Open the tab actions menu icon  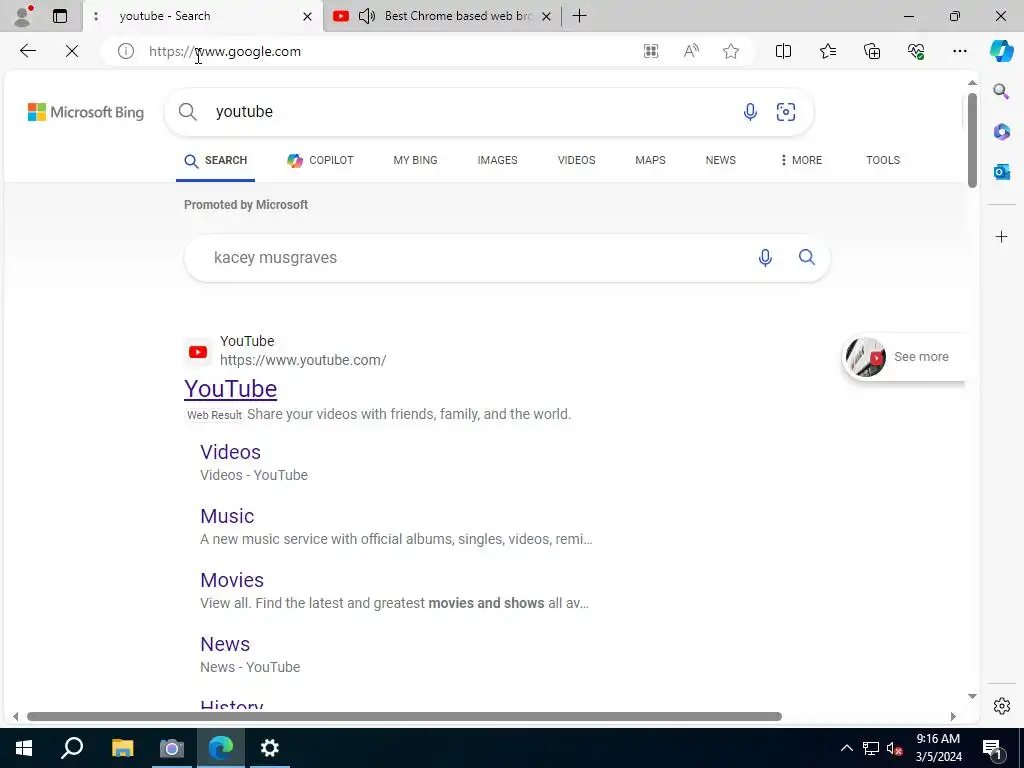pos(60,16)
